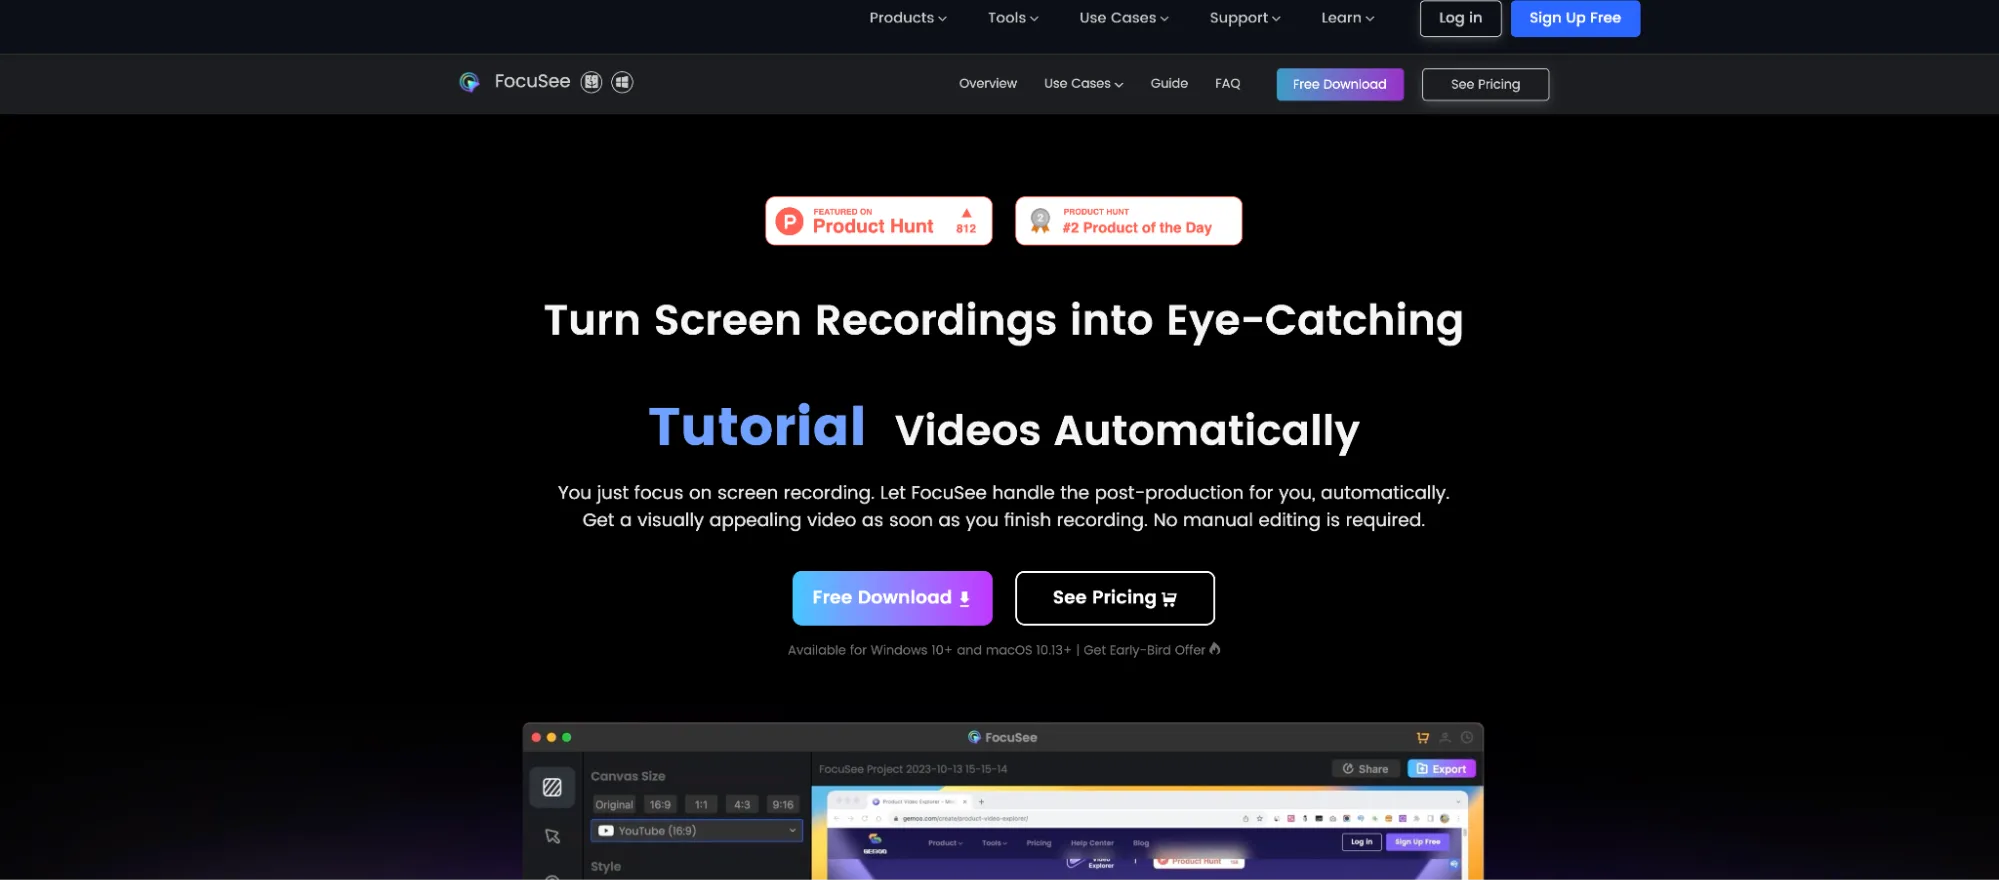Select the macOS Finder platform icon
The height and width of the screenshot is (881, 1999).
click(x=592, y=82)
